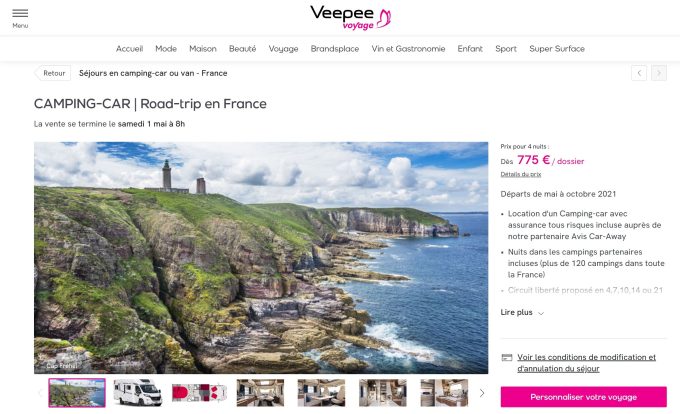Go to next offer arrow at top right
The height and width of the screenshot is (414, 680).
tap(659, 73)
